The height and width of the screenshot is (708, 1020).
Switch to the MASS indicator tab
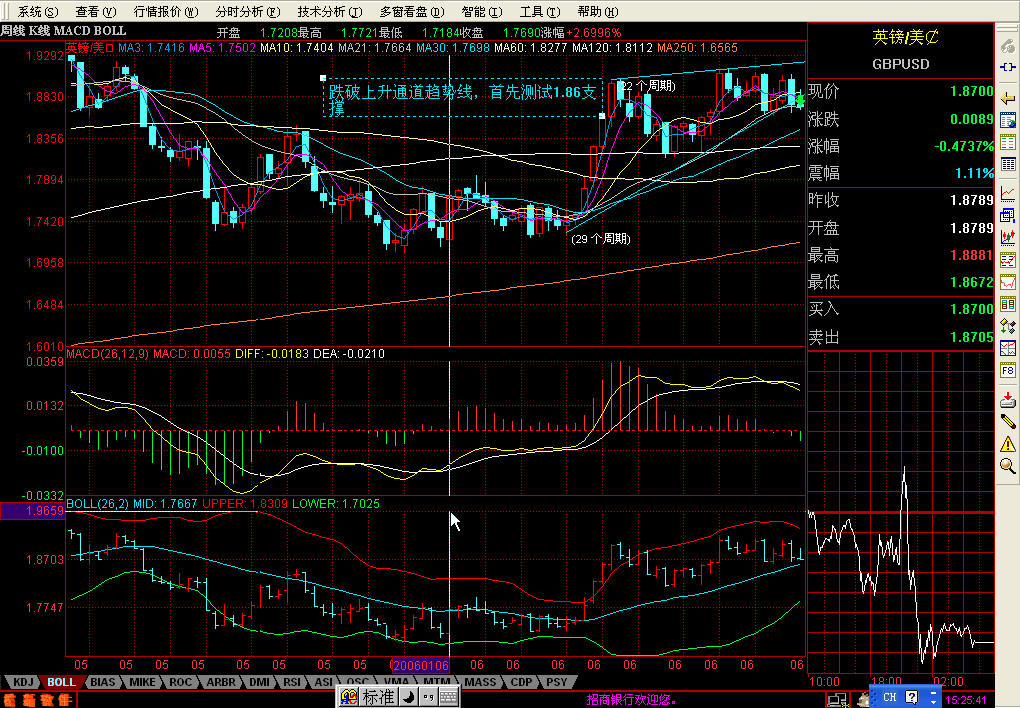(480, 682)
